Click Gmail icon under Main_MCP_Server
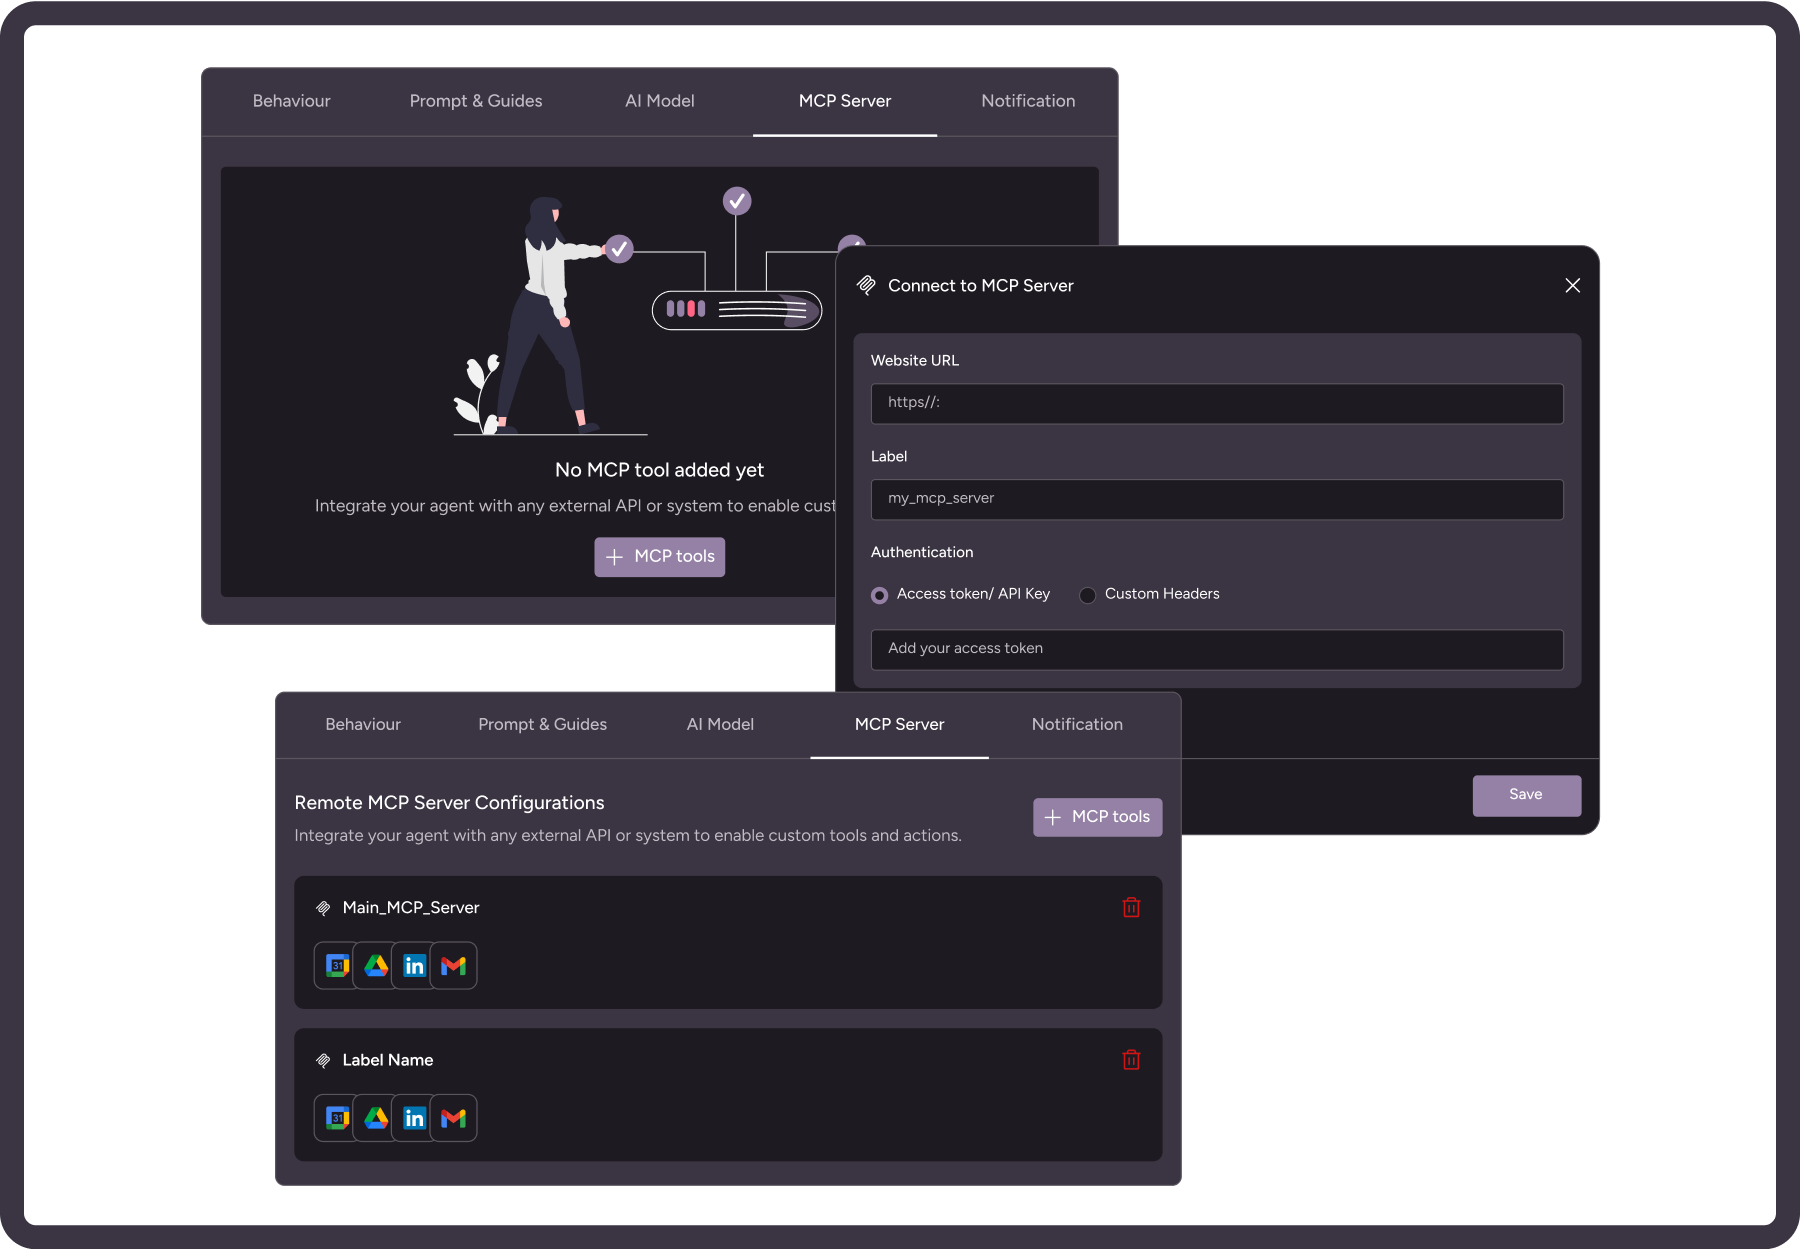This screenshot has width=1800, height=1249. coord(454,966)
